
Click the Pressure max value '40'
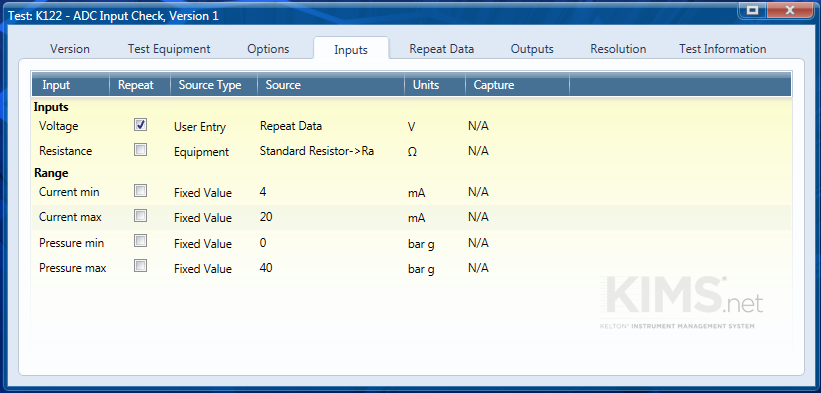(266, 268)
